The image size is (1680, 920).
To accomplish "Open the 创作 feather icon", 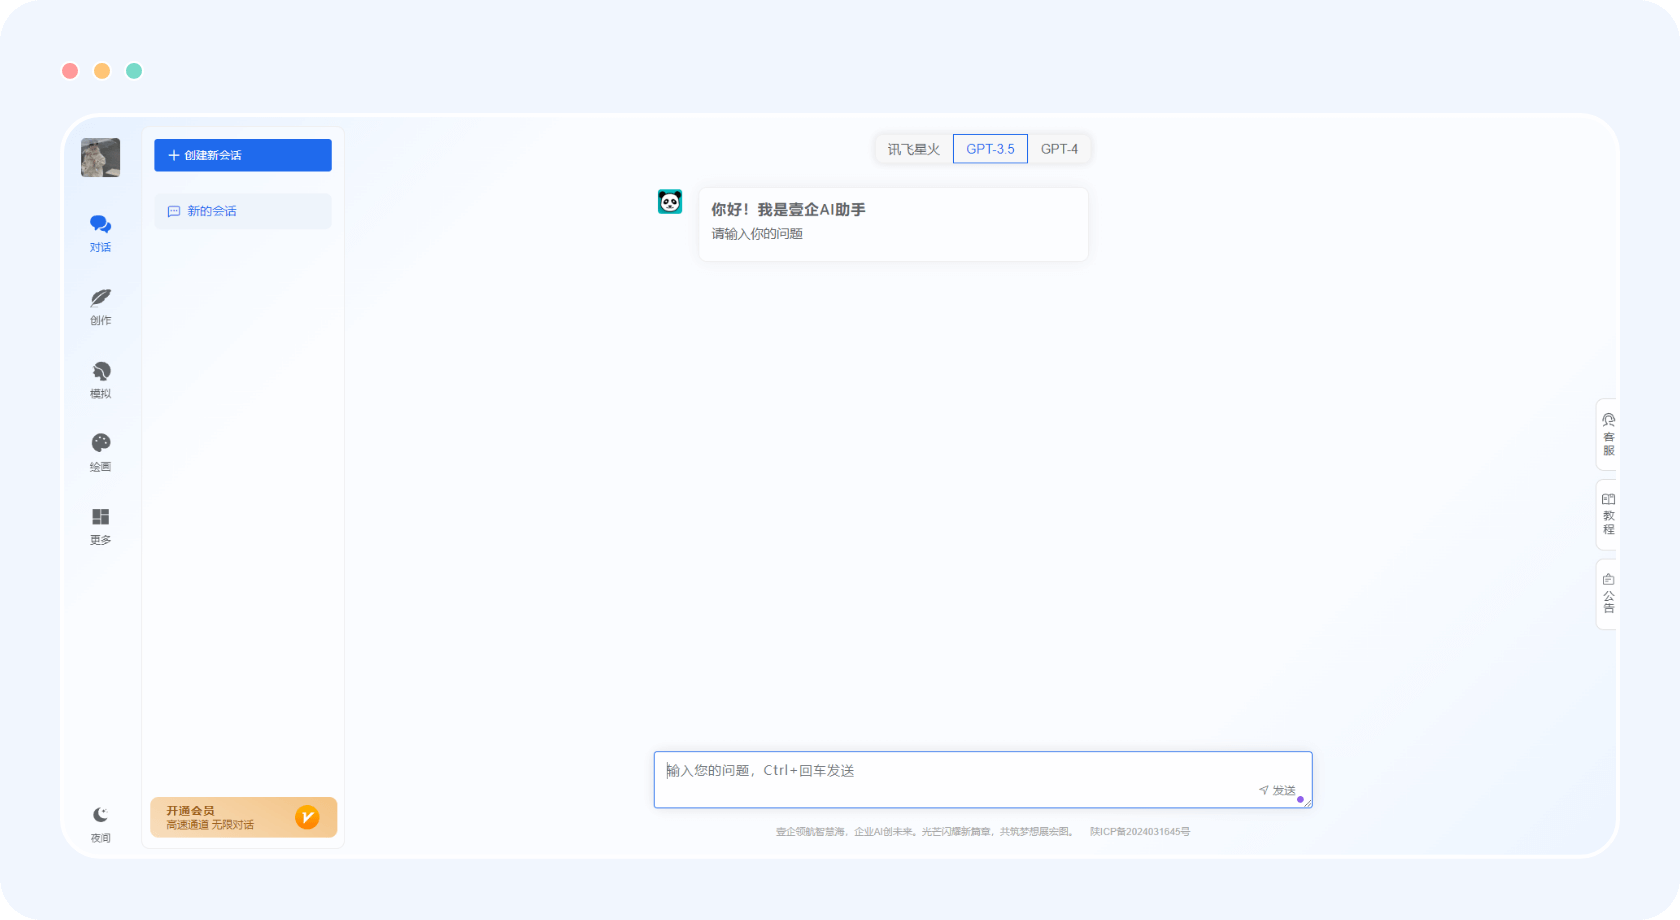I will 100,298.
